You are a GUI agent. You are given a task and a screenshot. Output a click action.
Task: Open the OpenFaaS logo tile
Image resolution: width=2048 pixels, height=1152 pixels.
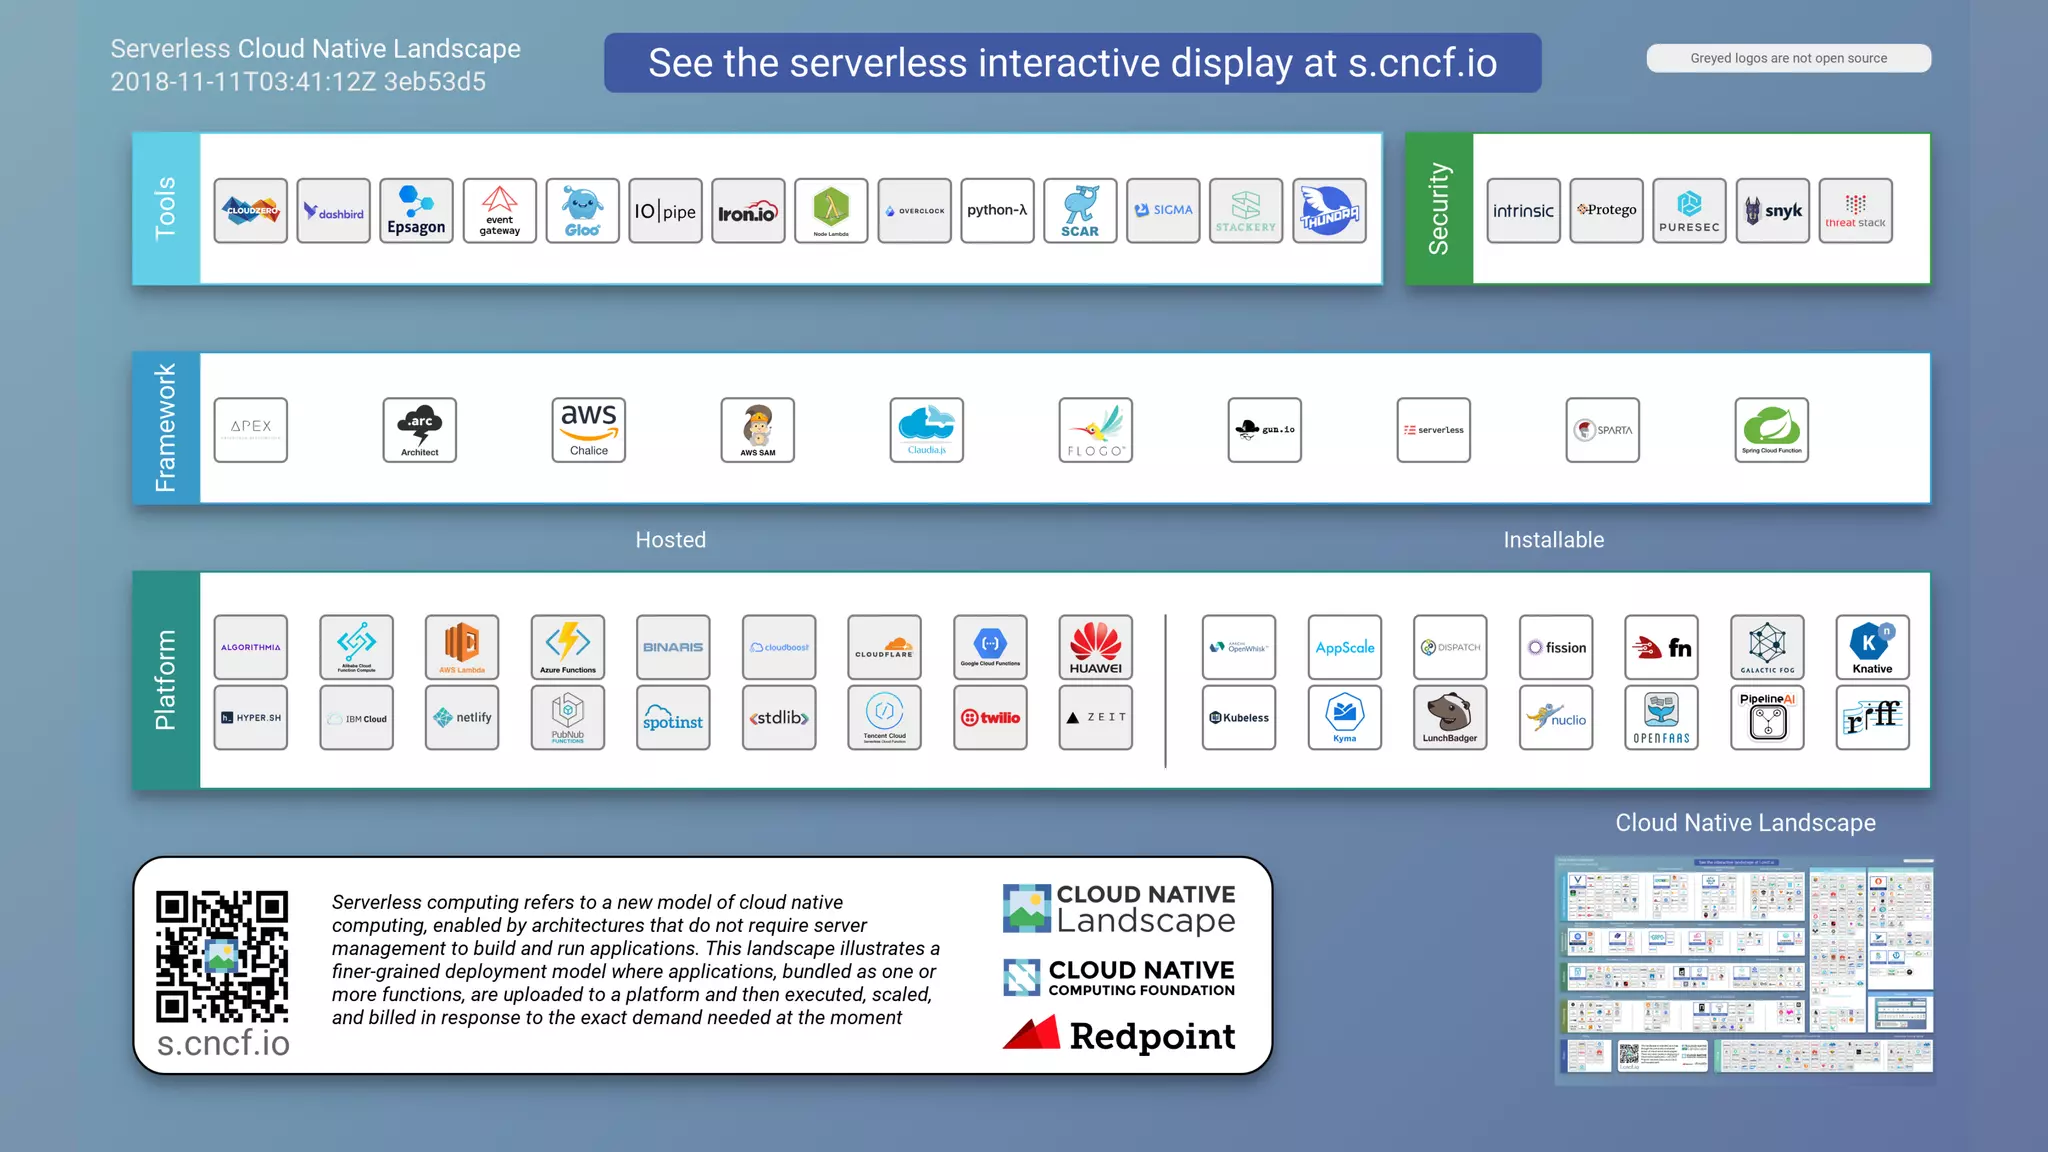point(1660,717)
